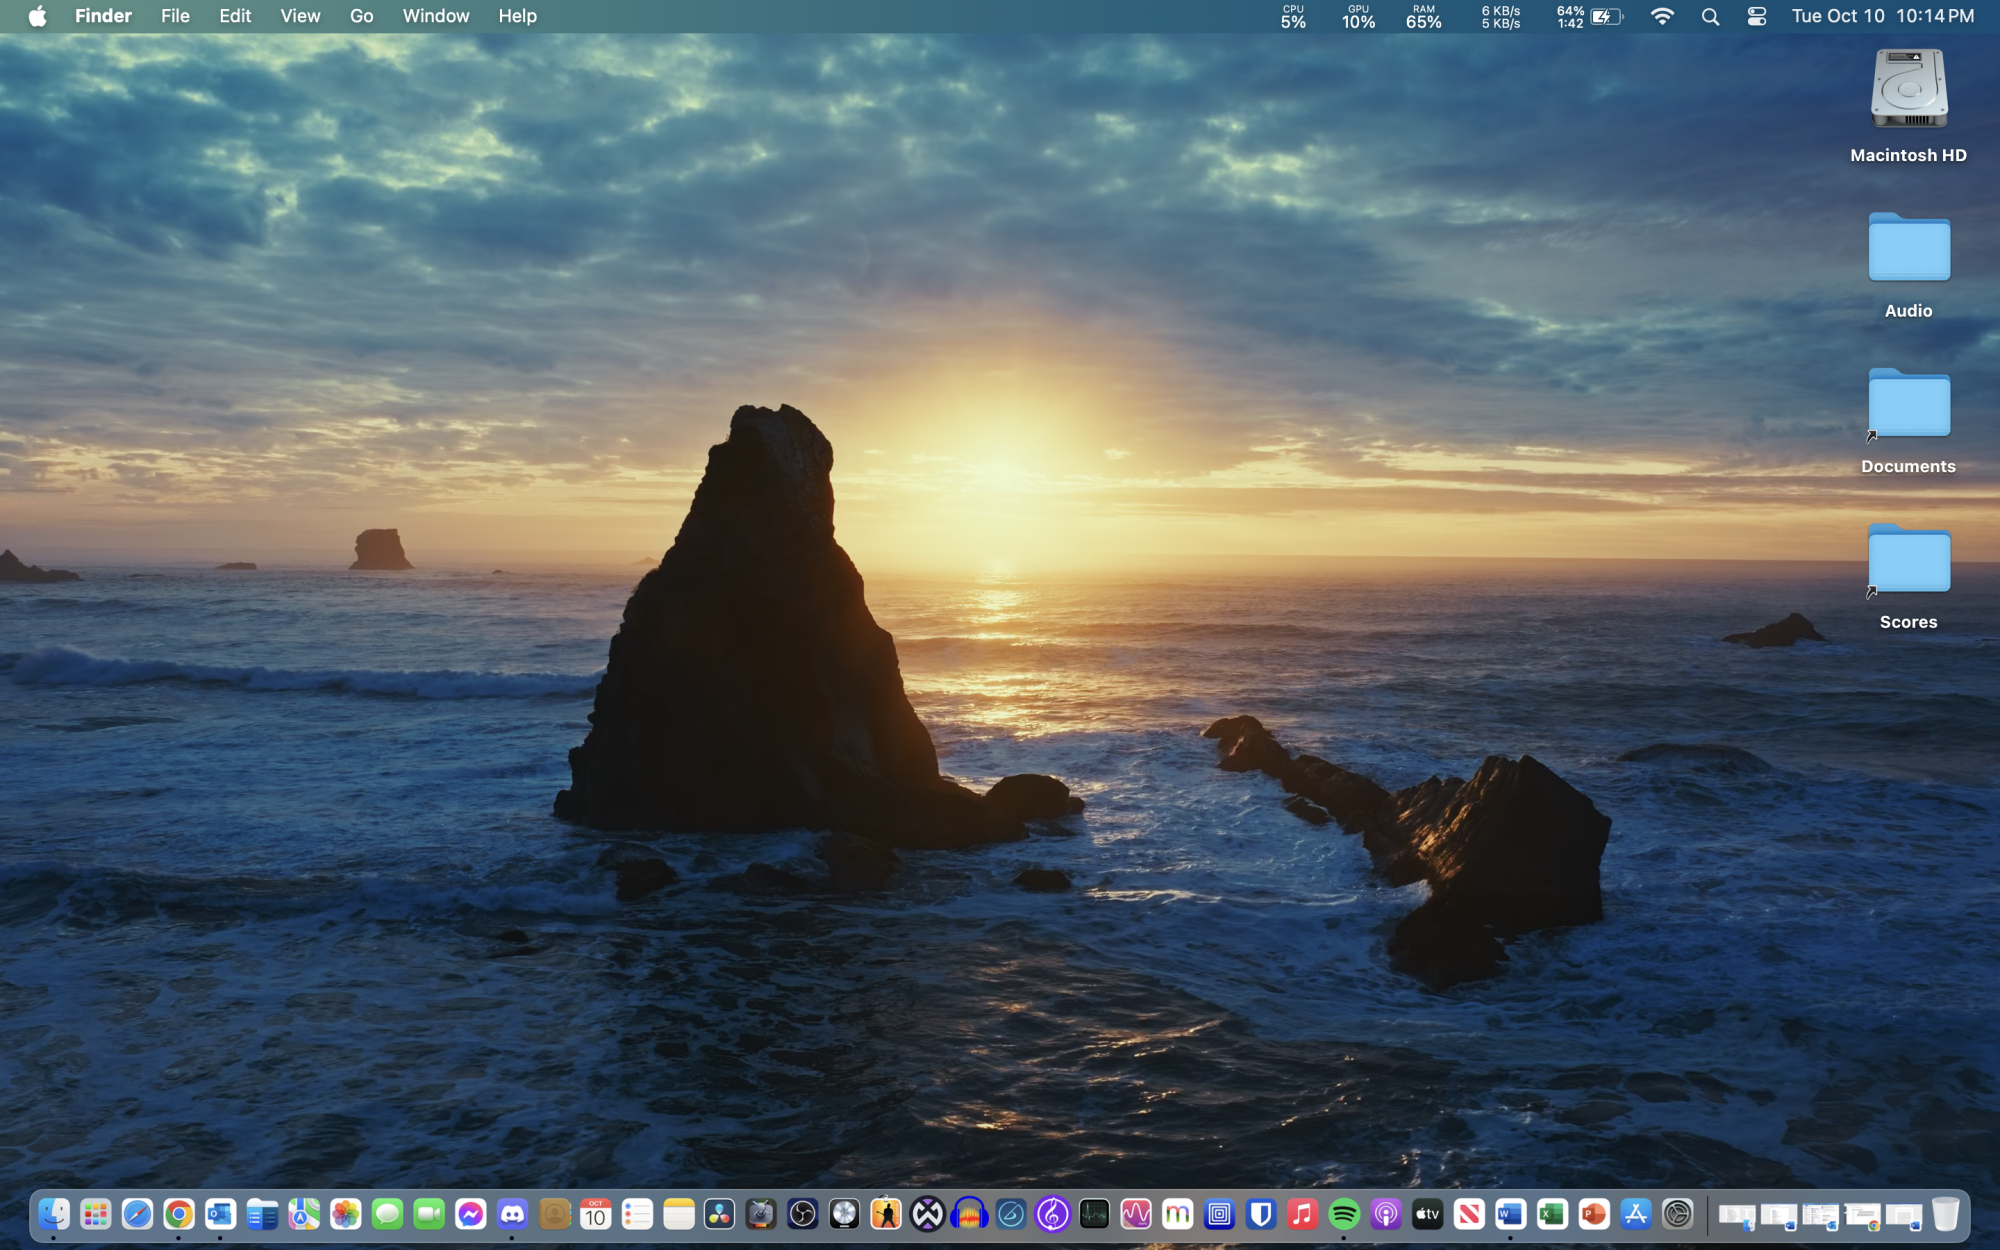Open Microsoft Excel

[1552, 1213]
